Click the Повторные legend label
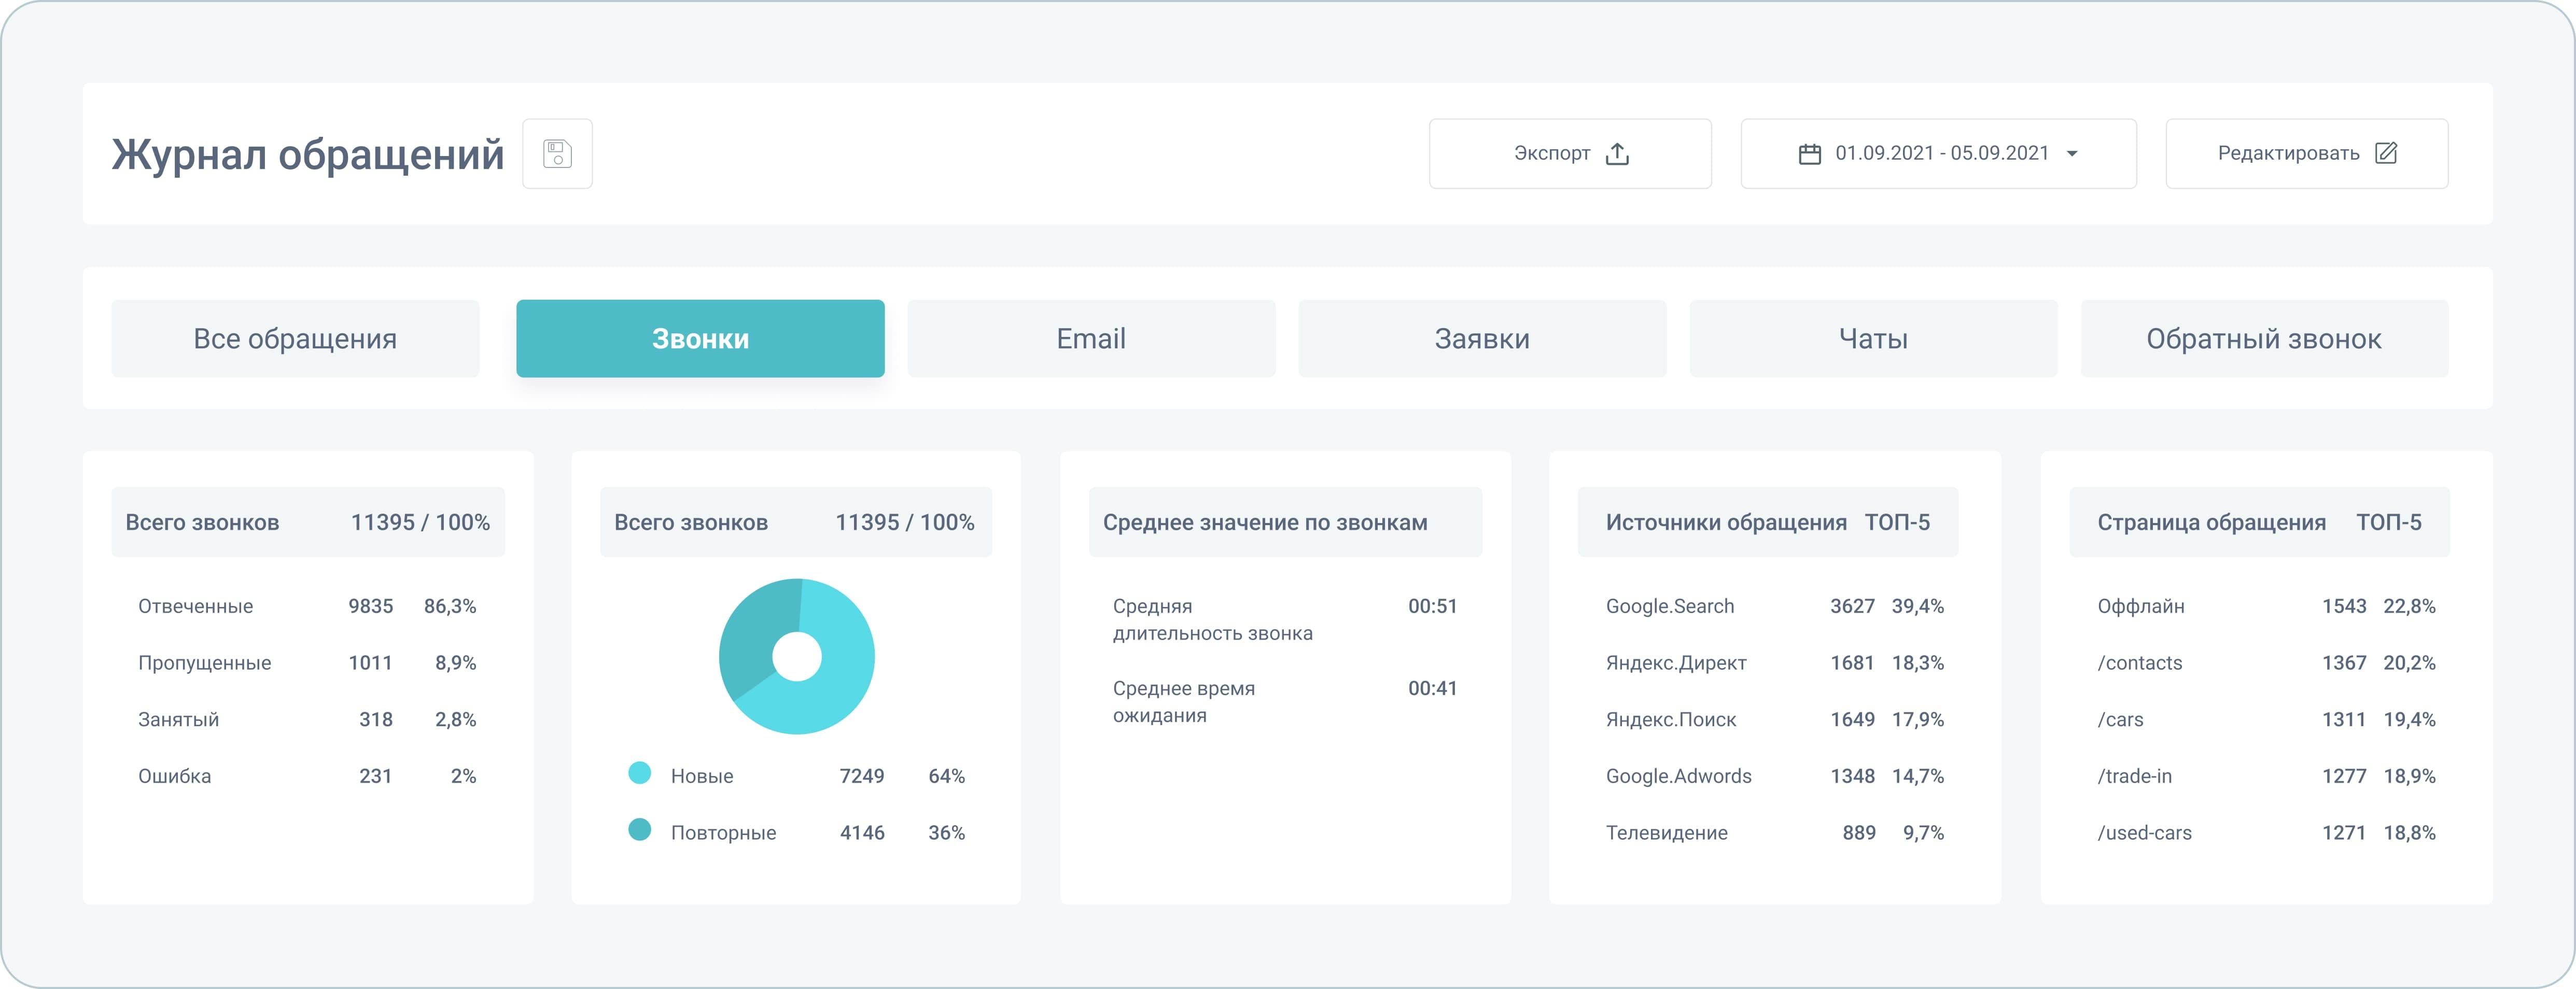This screenshot has width=2576, height=989. pyautogui.click(x=723, y=833)
